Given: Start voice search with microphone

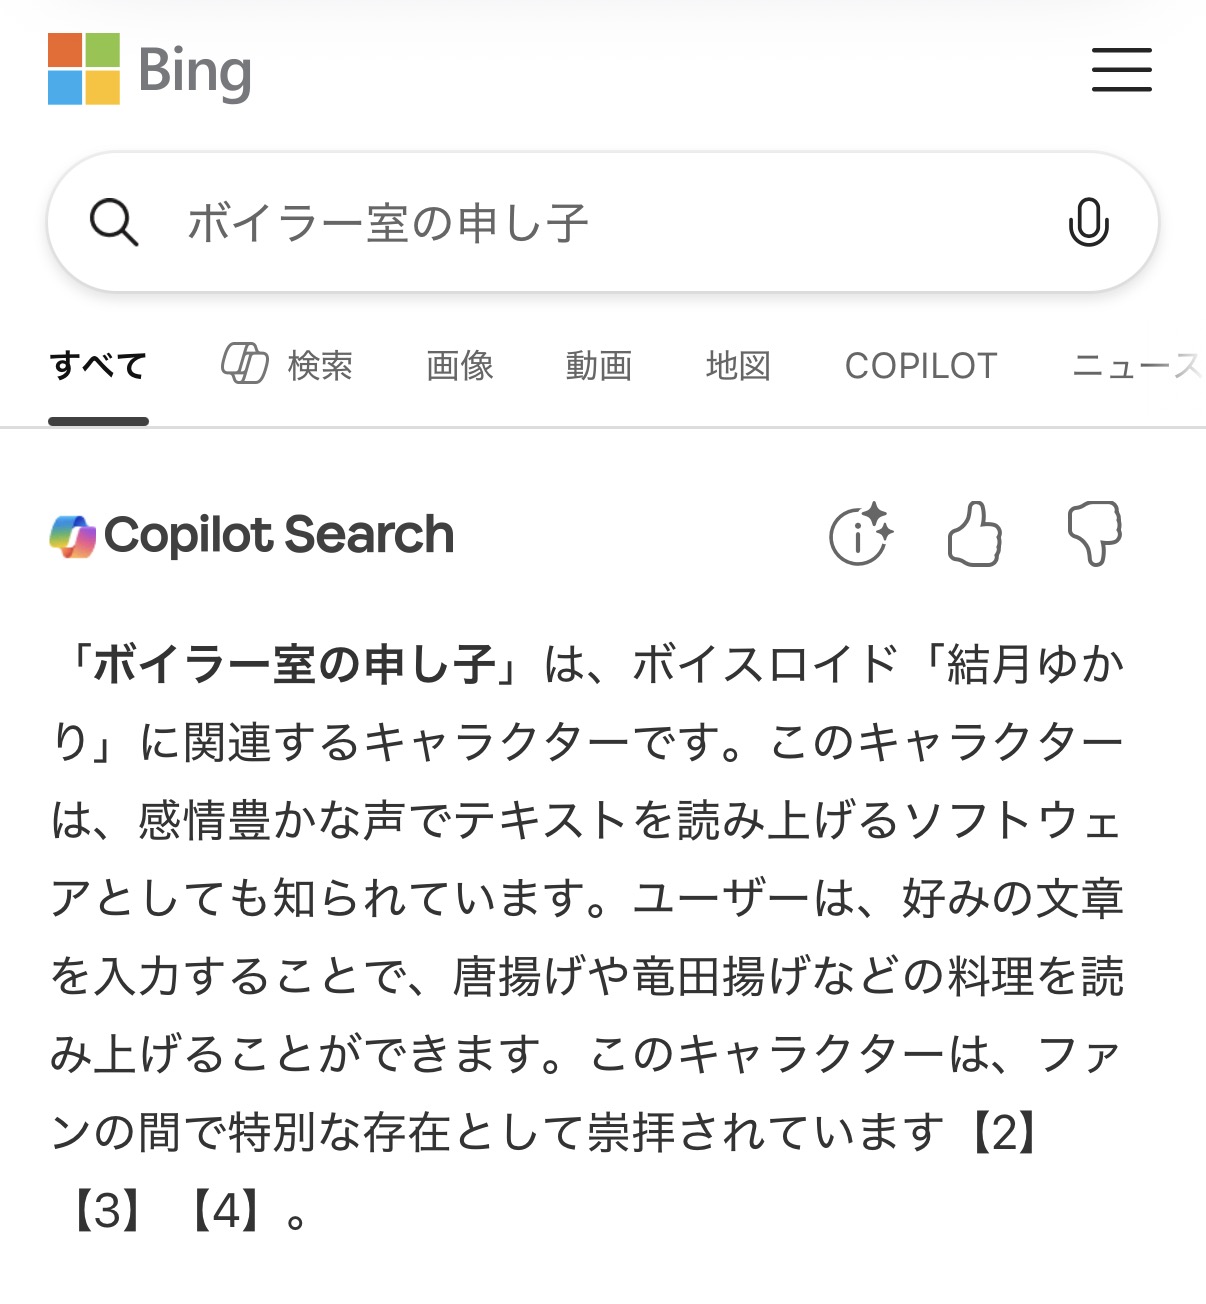Looking at the screenshot, I should point(1088,222).
